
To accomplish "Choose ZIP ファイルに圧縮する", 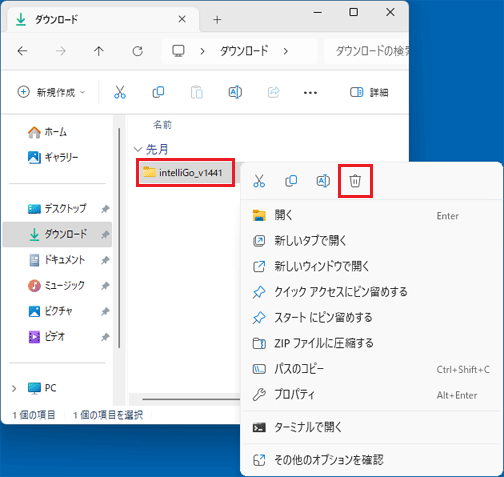I will point(372,343).
